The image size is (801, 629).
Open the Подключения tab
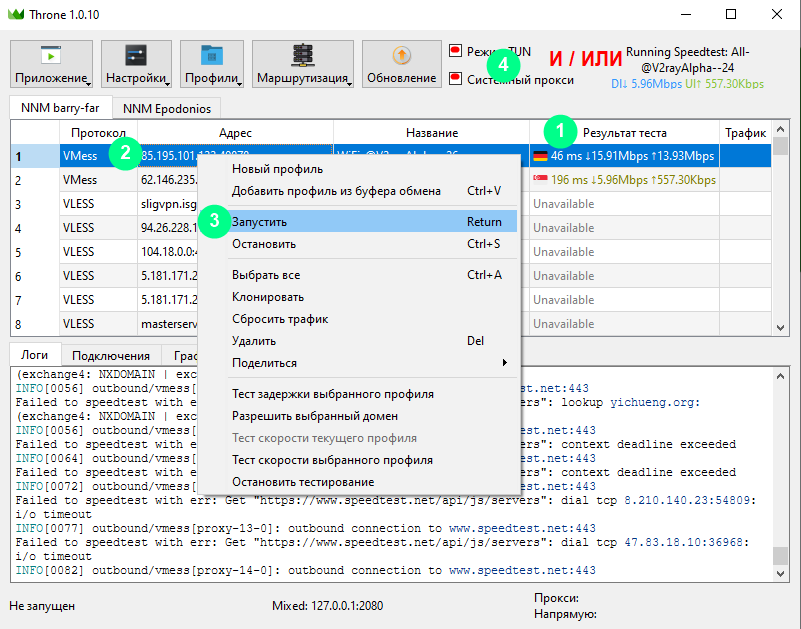(x=111, y=355)
